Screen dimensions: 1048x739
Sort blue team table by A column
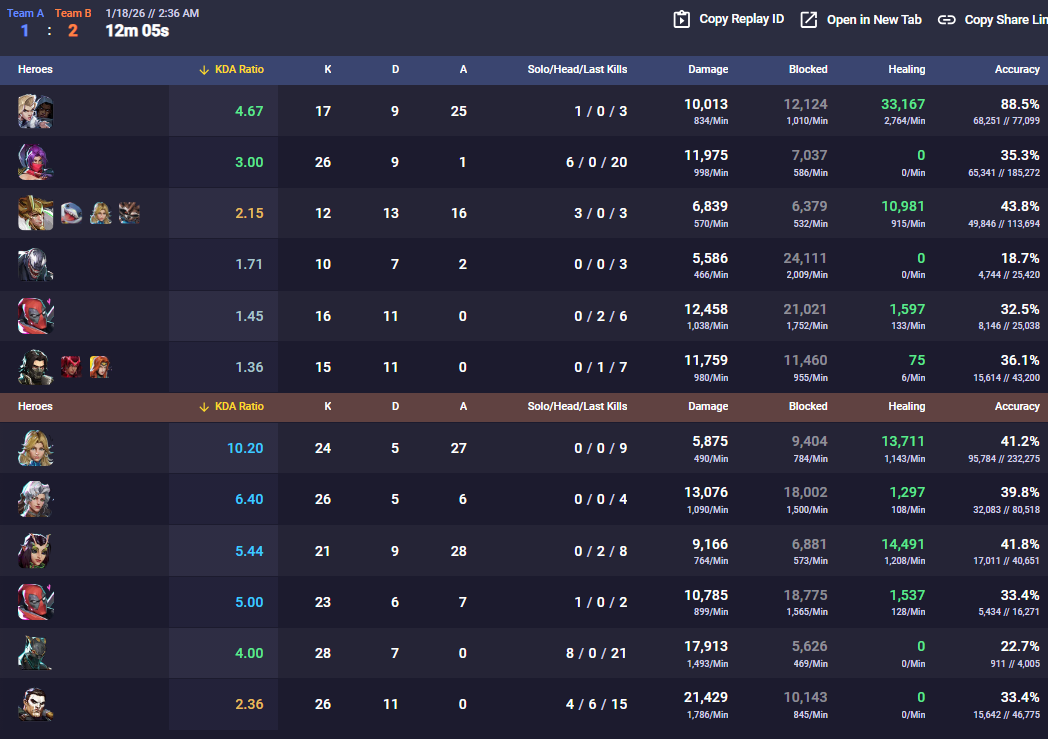(x=463, y=69)
